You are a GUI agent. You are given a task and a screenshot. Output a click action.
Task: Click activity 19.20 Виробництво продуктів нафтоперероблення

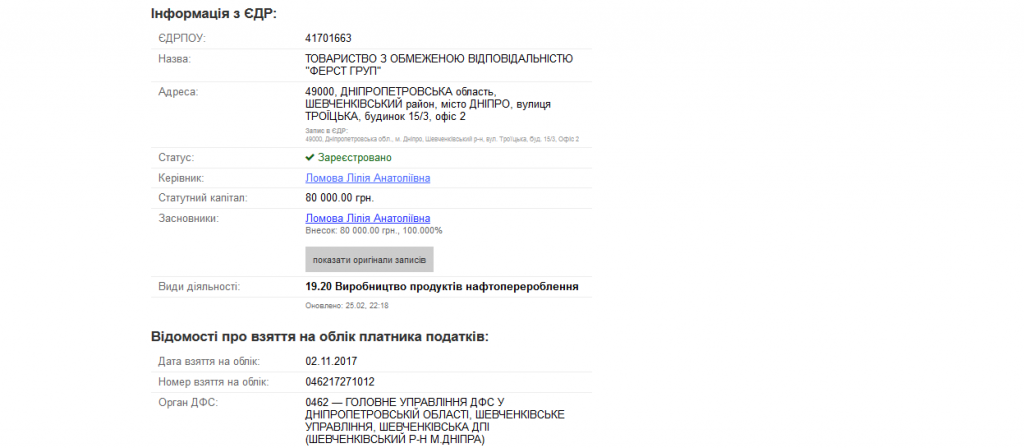[x=441, y=287]
